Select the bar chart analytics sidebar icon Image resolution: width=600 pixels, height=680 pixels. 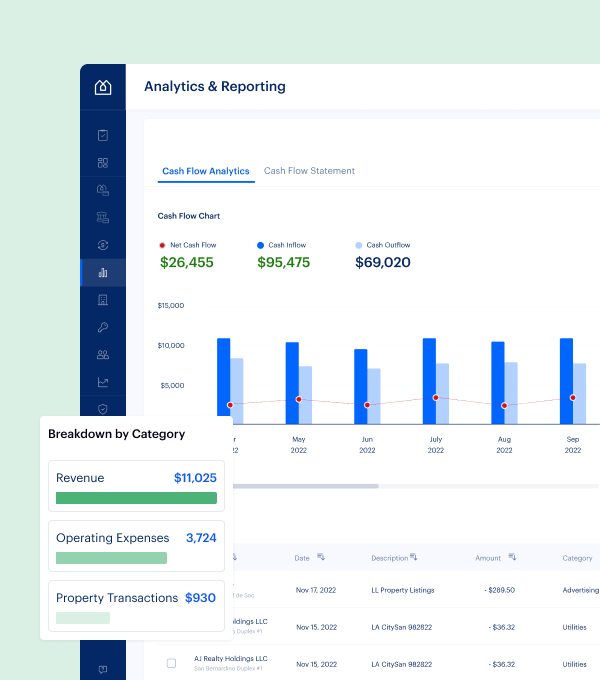(x=103, y=272)
